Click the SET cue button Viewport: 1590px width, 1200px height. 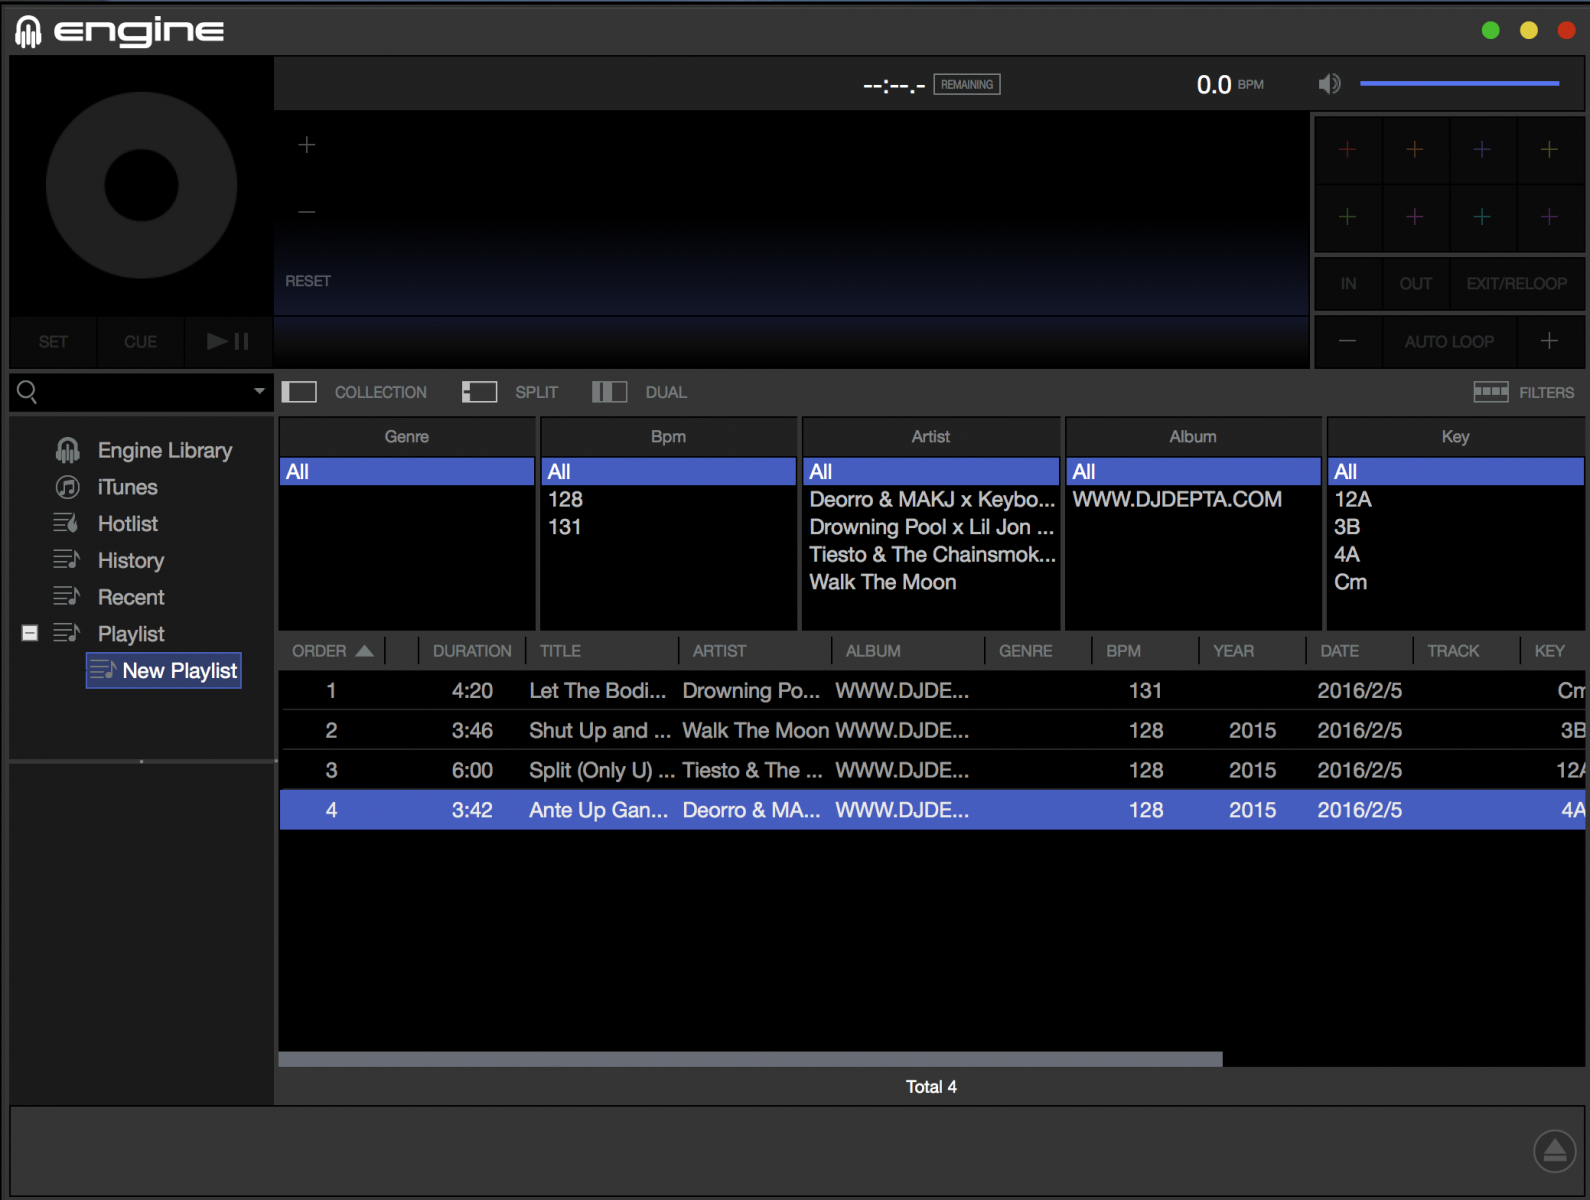[x=54, y=342]
